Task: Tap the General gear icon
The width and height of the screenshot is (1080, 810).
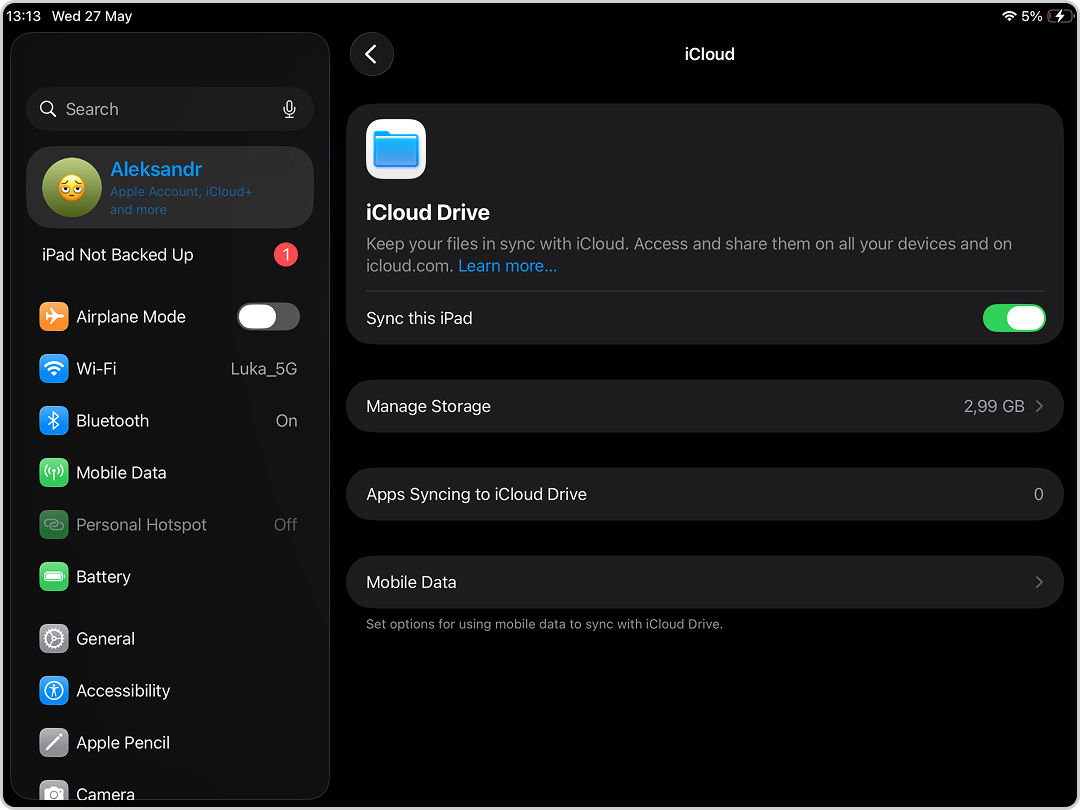Action: pos(54,638)
